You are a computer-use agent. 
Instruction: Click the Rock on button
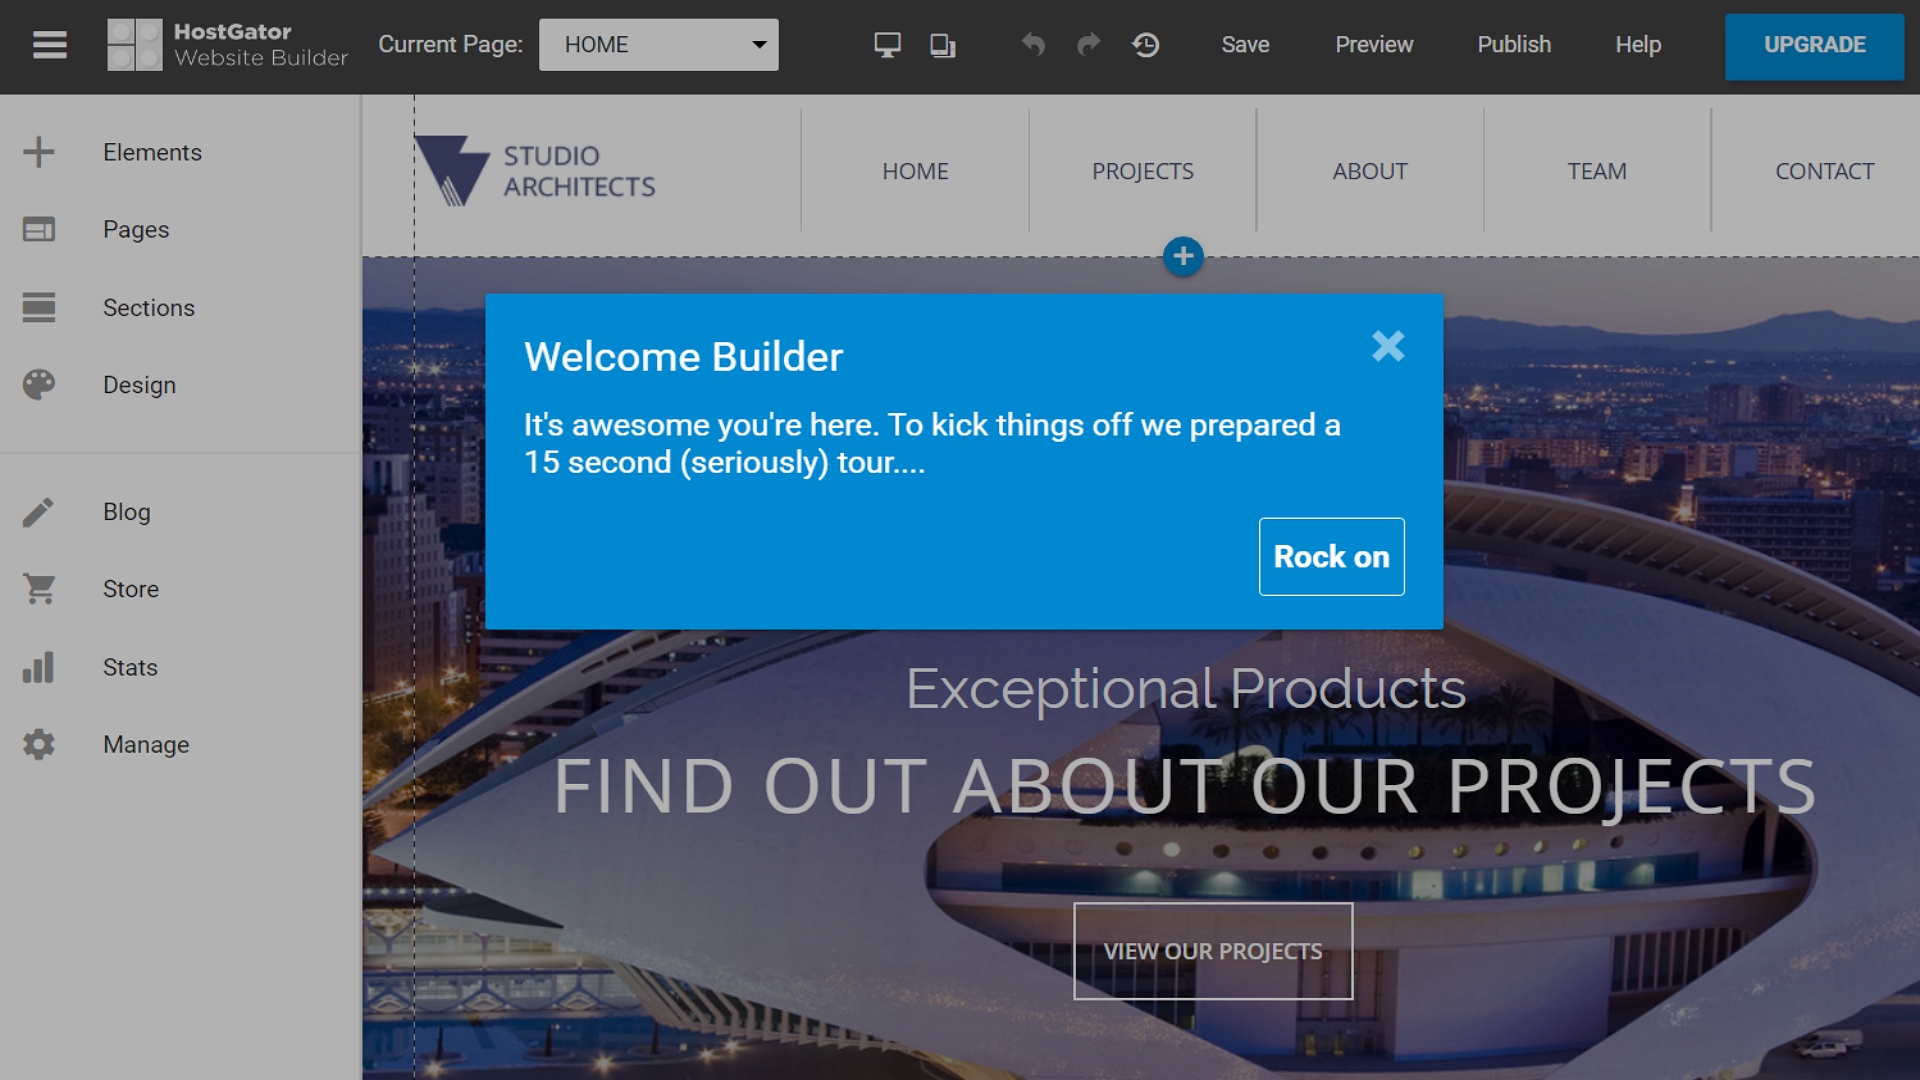coord(1331,556)
